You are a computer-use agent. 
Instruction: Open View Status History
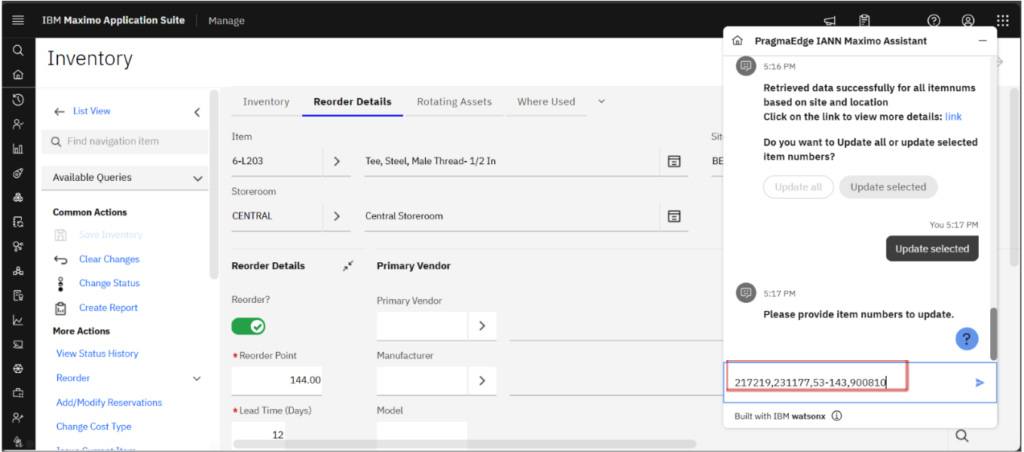tap(97, 353)
